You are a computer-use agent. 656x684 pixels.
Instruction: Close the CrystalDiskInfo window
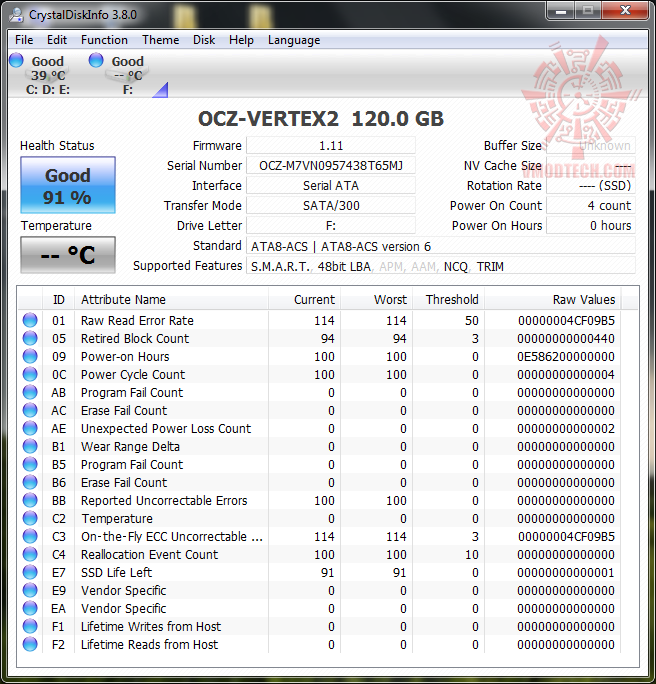(x=625, y=10)
